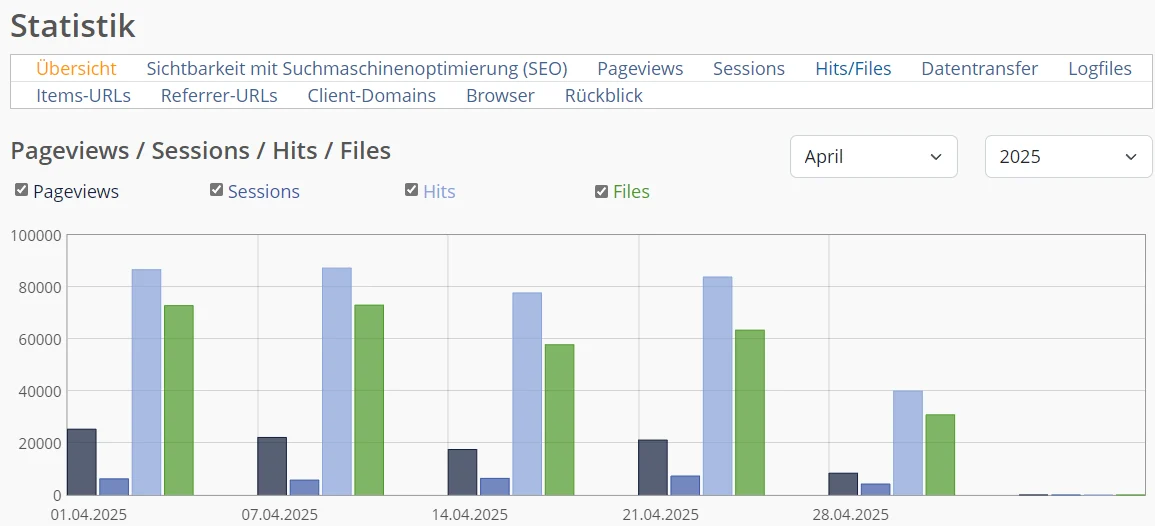Click the Pageviews bar for 28.04.2025
Image resolution: width=1155 pixels, height=526 pixels.
[x=843, y=484]
